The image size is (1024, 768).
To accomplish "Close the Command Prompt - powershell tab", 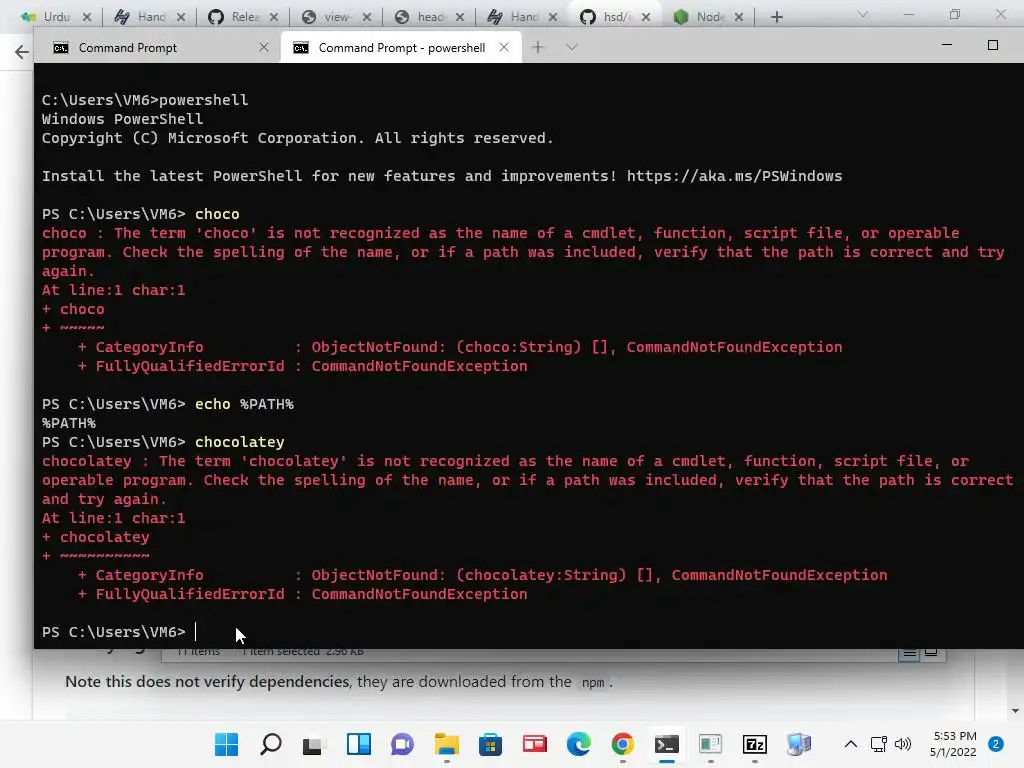I will [x=504, y=47].
